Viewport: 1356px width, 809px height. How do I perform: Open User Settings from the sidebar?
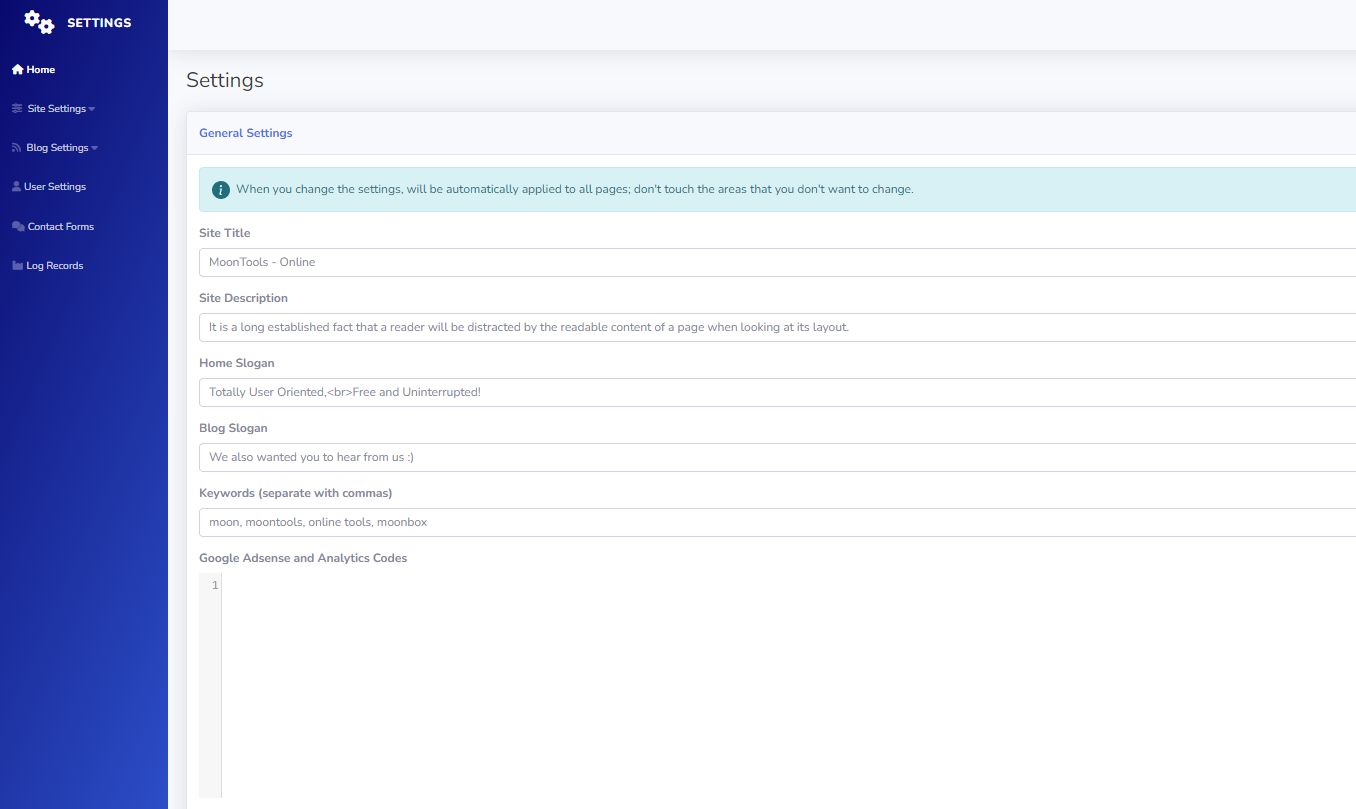pyautogui.click(x=49, y=187)
